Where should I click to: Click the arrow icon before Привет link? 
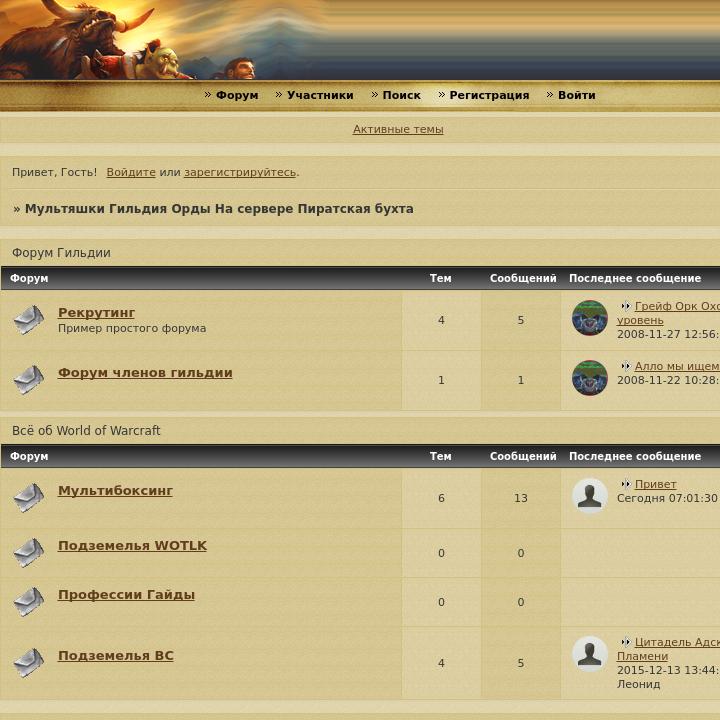coord(625,484)
